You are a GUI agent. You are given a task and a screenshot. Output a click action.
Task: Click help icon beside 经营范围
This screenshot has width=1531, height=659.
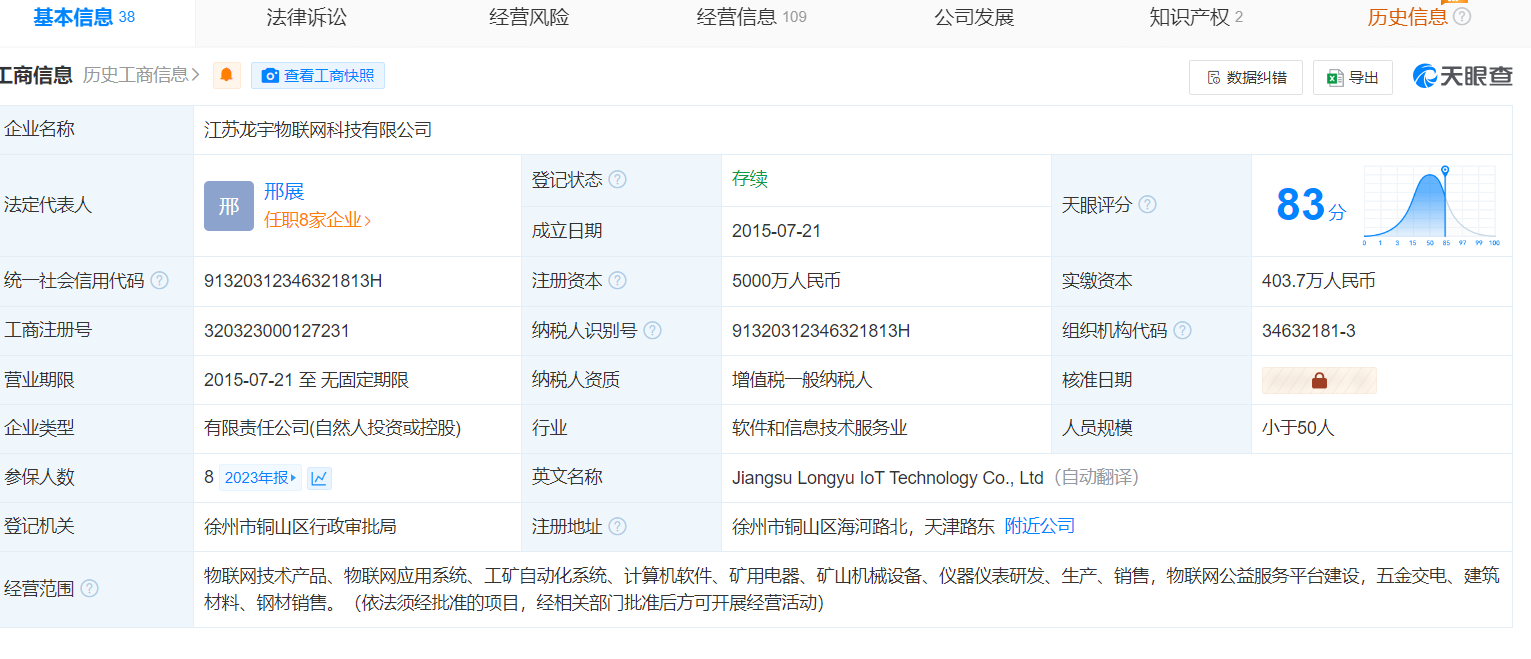(90, 588)
